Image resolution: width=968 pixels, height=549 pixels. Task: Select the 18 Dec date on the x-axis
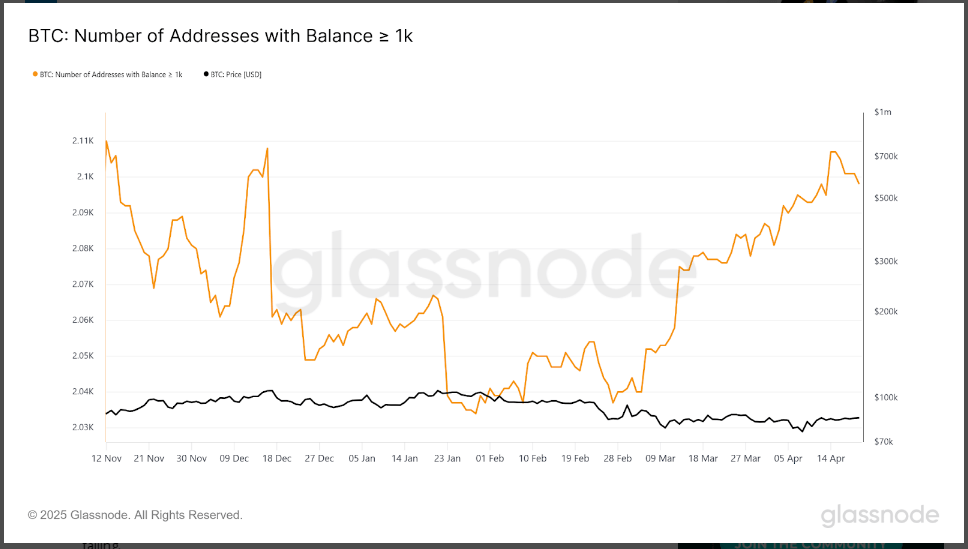[x=276, y=459]
